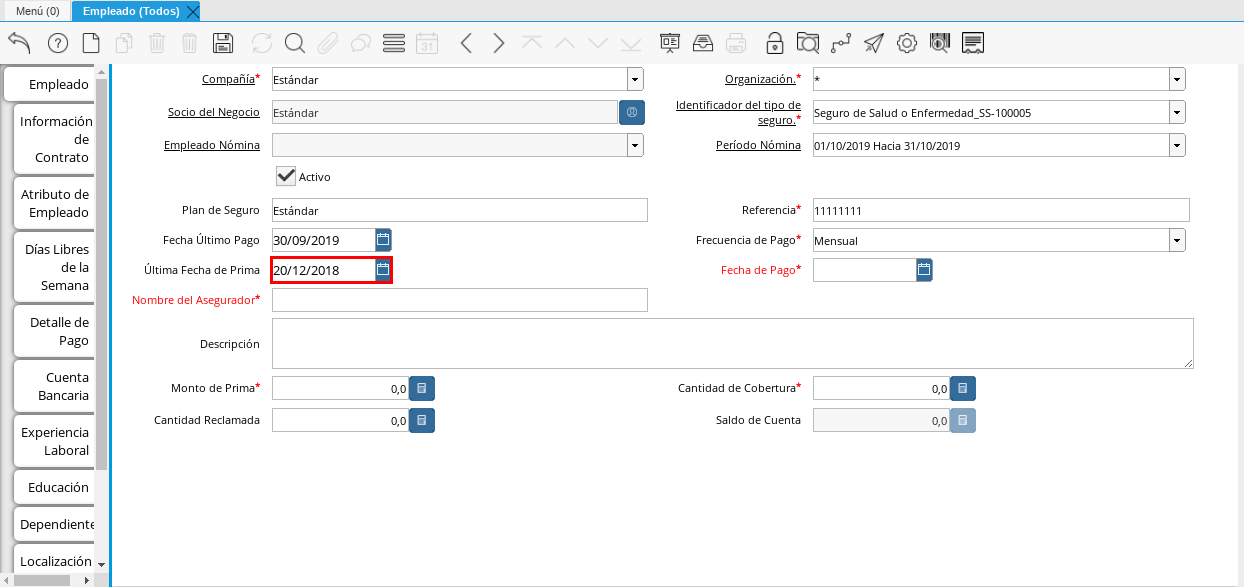Click the padlock icon in the toolbar
Screen dimensions: 1244x587
(774, 43)
